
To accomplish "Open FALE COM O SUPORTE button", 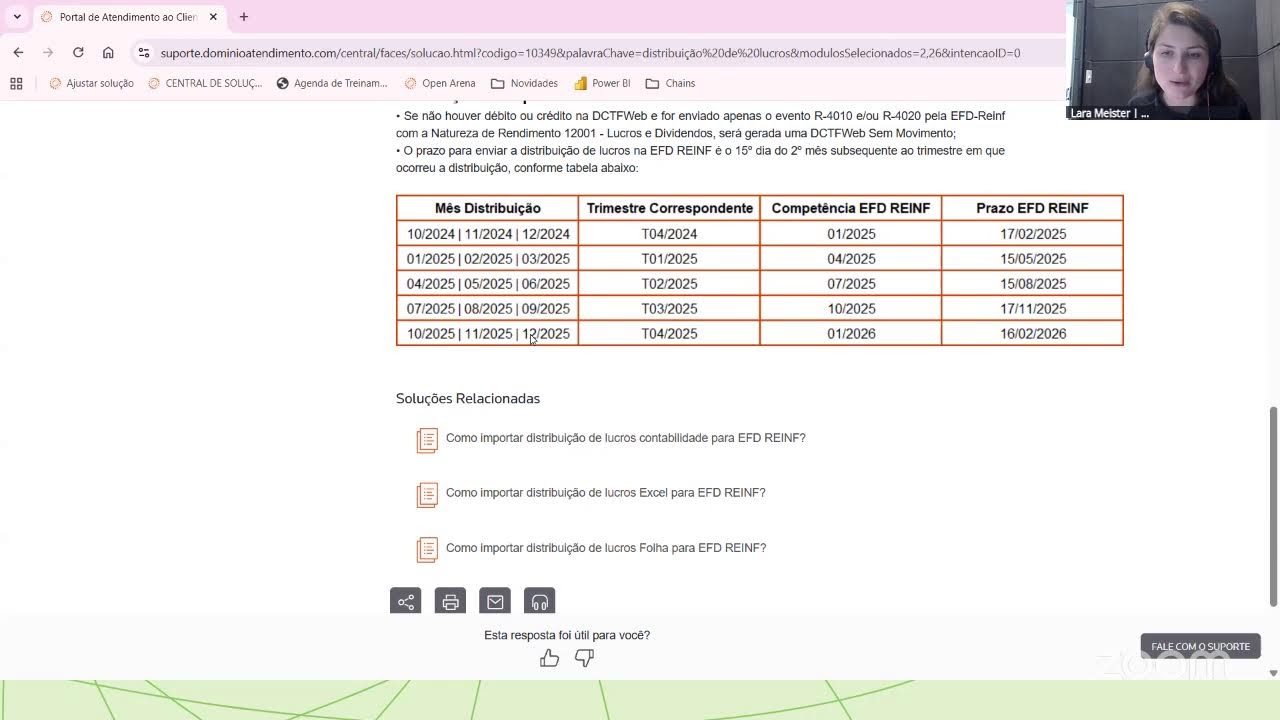I will (1200, 646).
